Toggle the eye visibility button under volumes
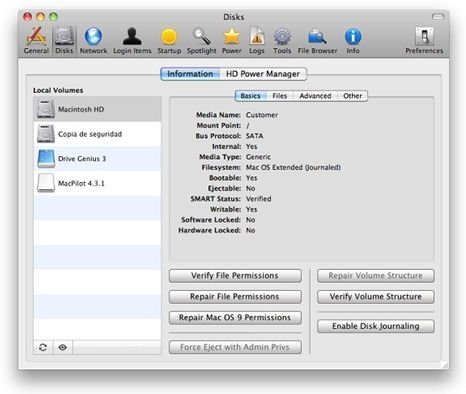The width and height of the screenshot is (466, 394). pos(62,347)
